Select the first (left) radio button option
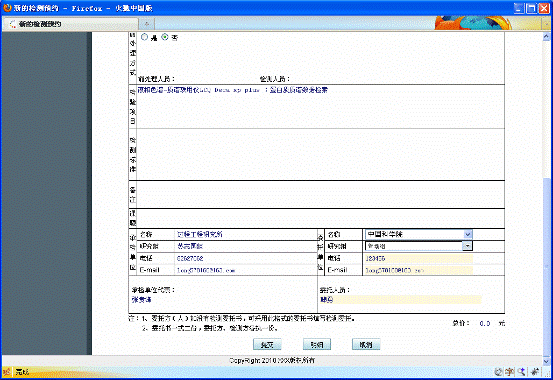Viewport: 553px width, 380px height. coord(144,37)
